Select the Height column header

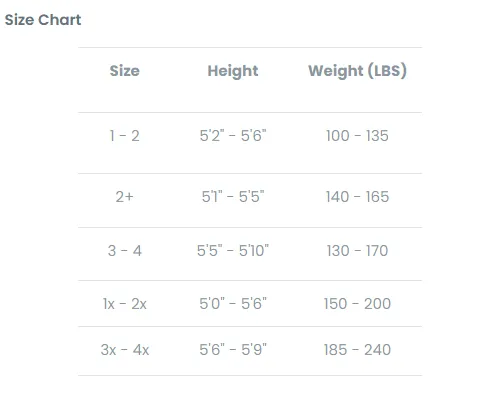click(233, 71)
